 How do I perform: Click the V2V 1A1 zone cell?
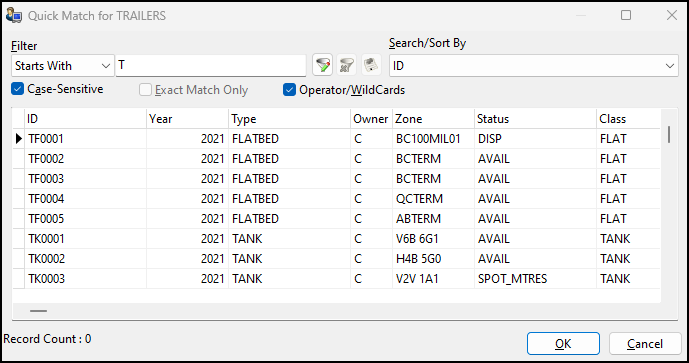[433, 279]
